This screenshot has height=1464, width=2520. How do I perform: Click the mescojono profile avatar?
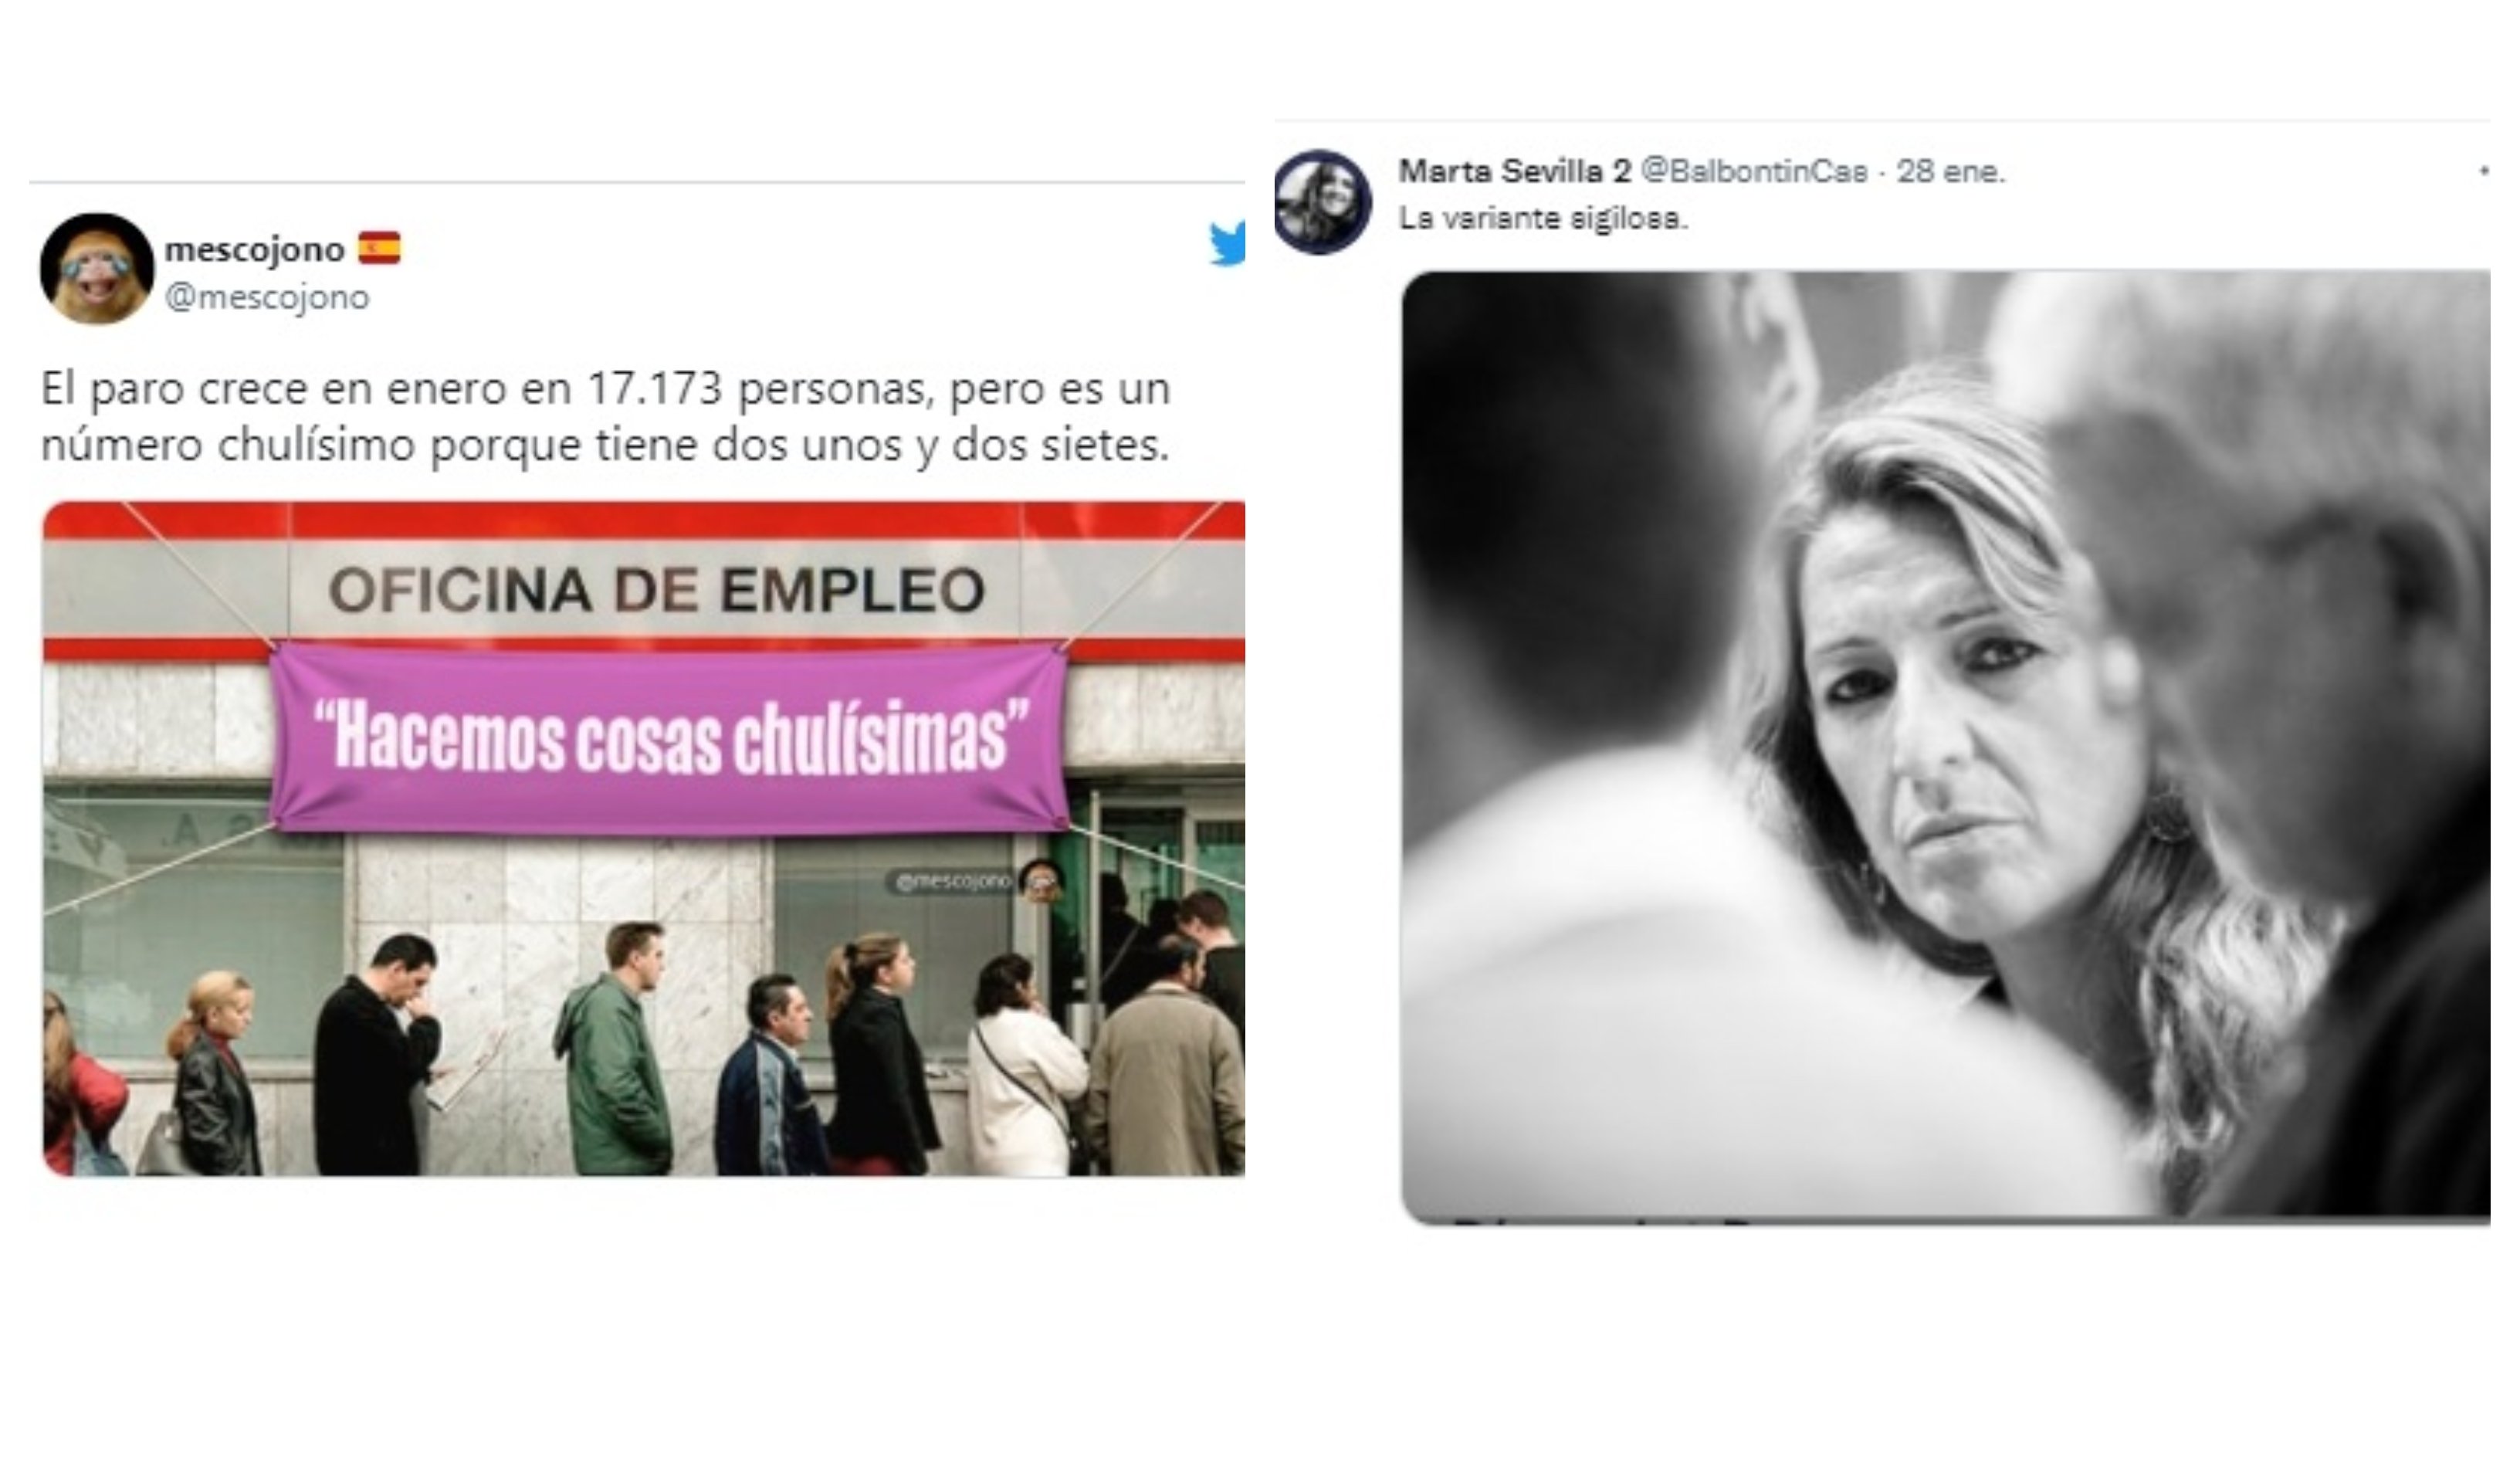(97, 269)
